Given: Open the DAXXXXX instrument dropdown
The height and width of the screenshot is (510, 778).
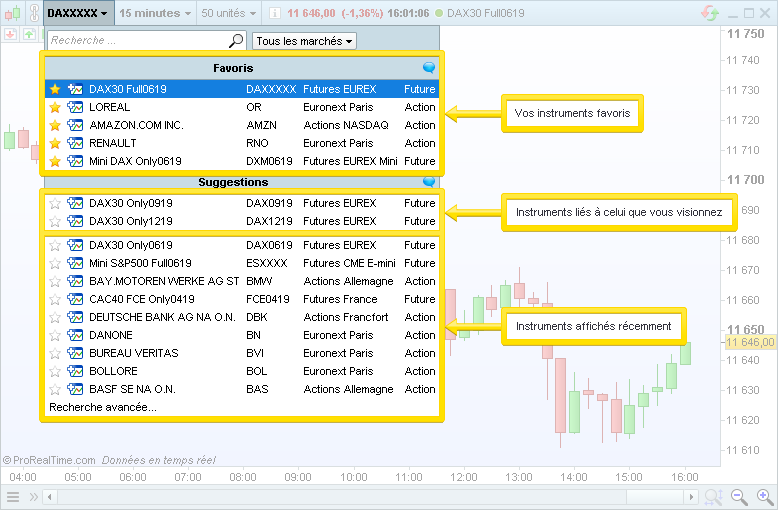Looking at the screenshot, I should coord(78,13).
